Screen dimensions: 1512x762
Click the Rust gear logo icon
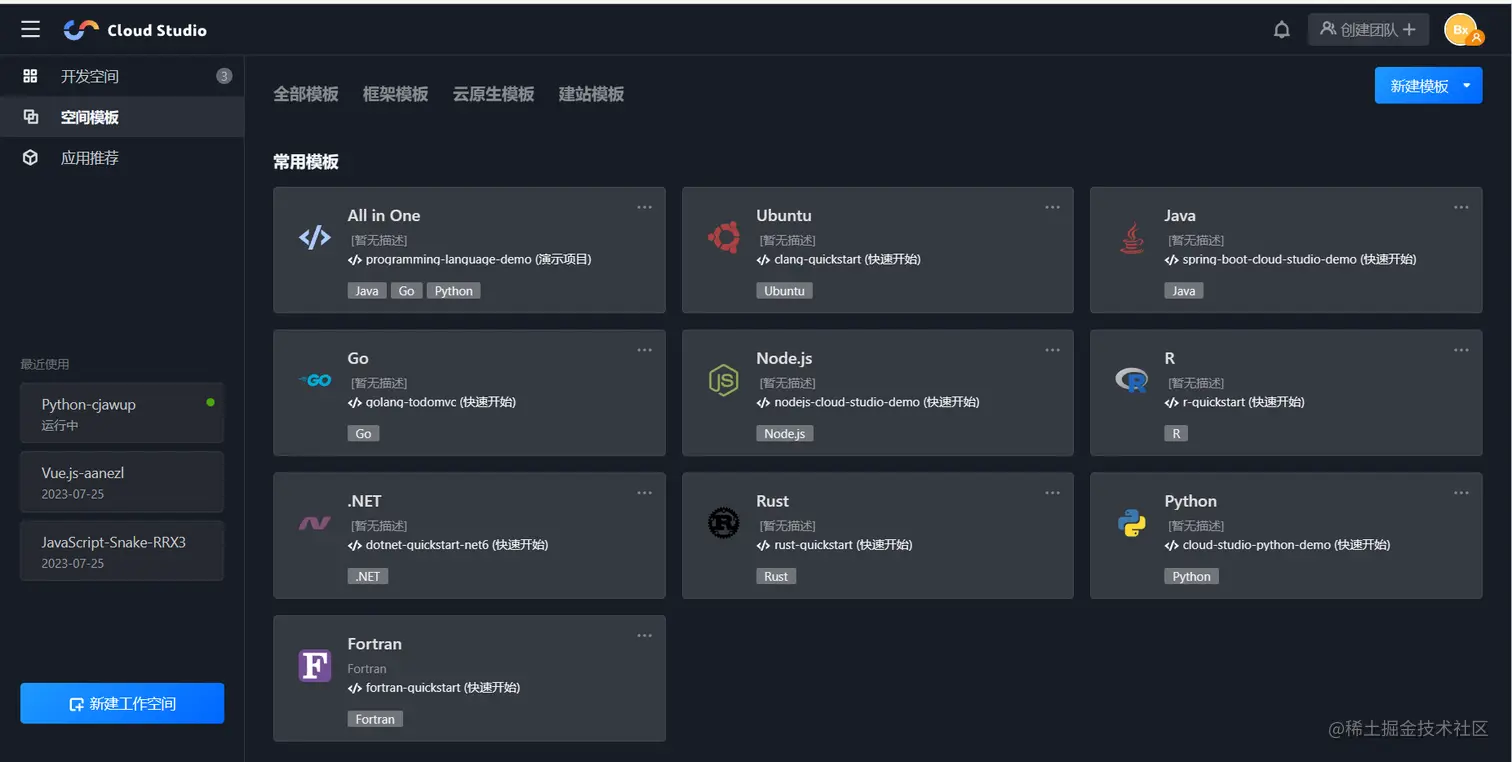(x=723, y=523)
